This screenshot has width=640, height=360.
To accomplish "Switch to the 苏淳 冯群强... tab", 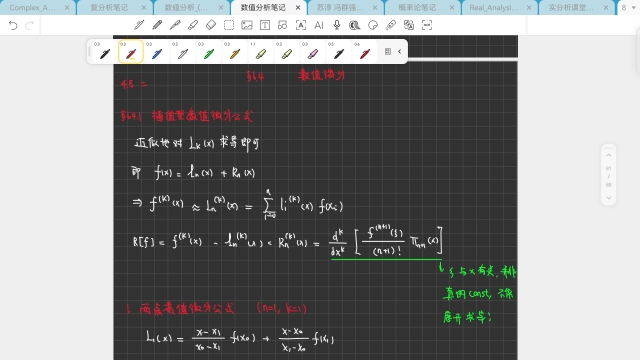I will [x=340, y=8].
